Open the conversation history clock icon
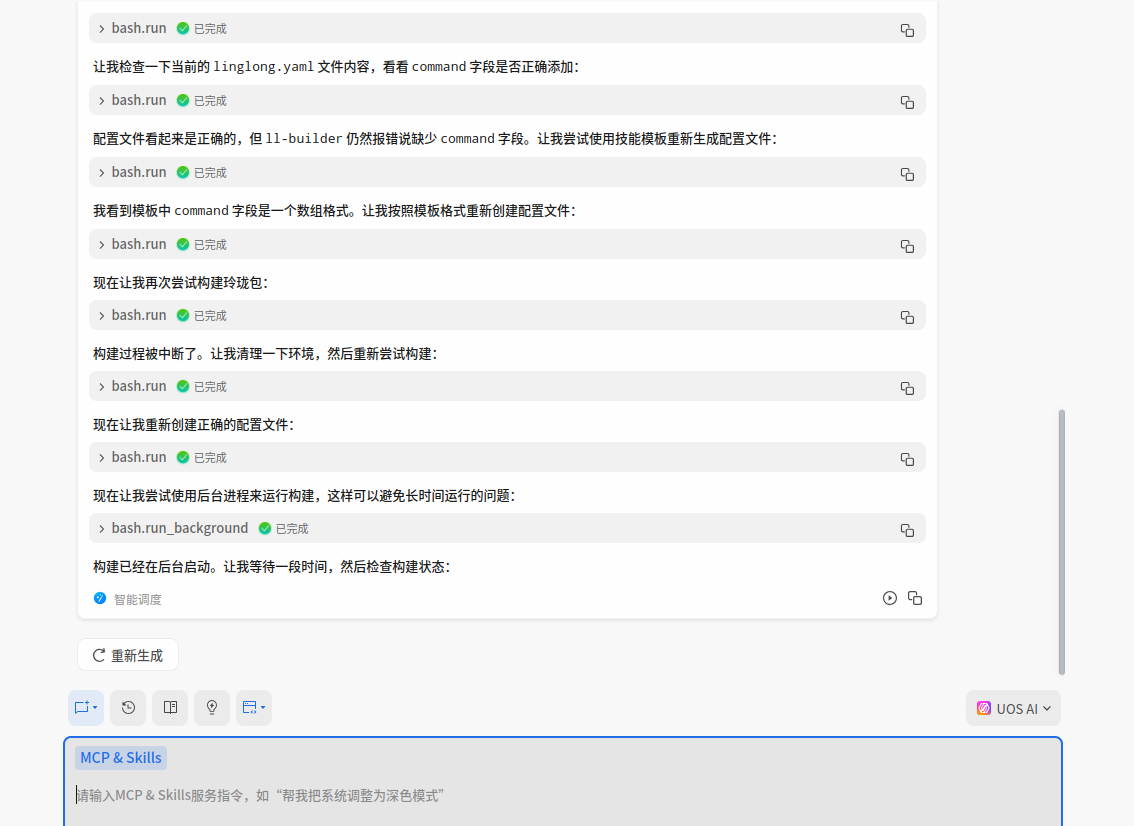The height and width of the screenshot is (826, 1134). [128, 707]
